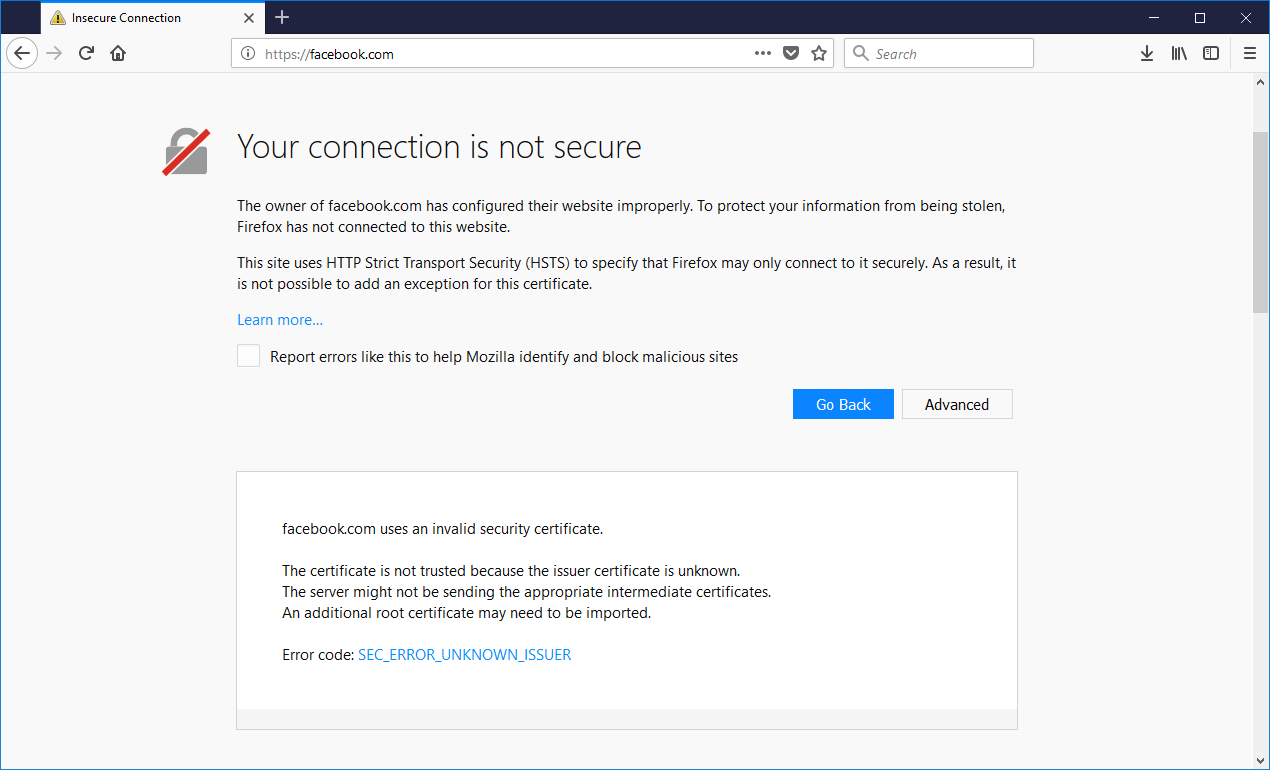The width and height of the screenshot is (1270, 770).
Task: Open page actions three-dot menu
Action: 763,54
